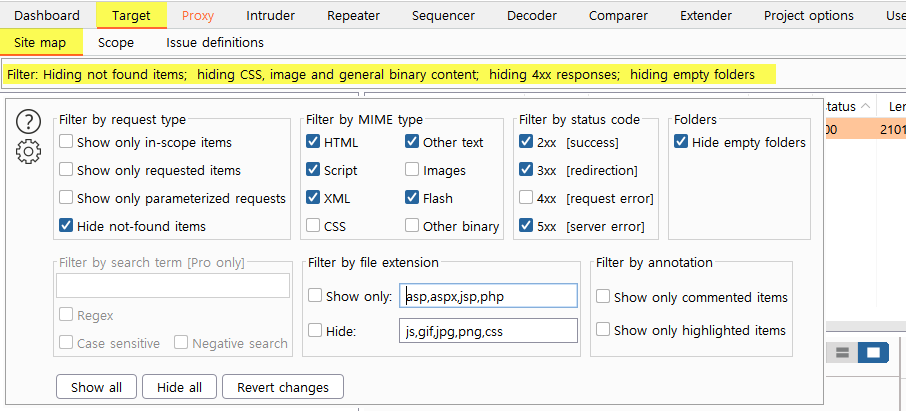Uncheck Hide not-found items
The width and height of the screenshot is (906, 411).
pyautogui.click(x=66, y=226)
